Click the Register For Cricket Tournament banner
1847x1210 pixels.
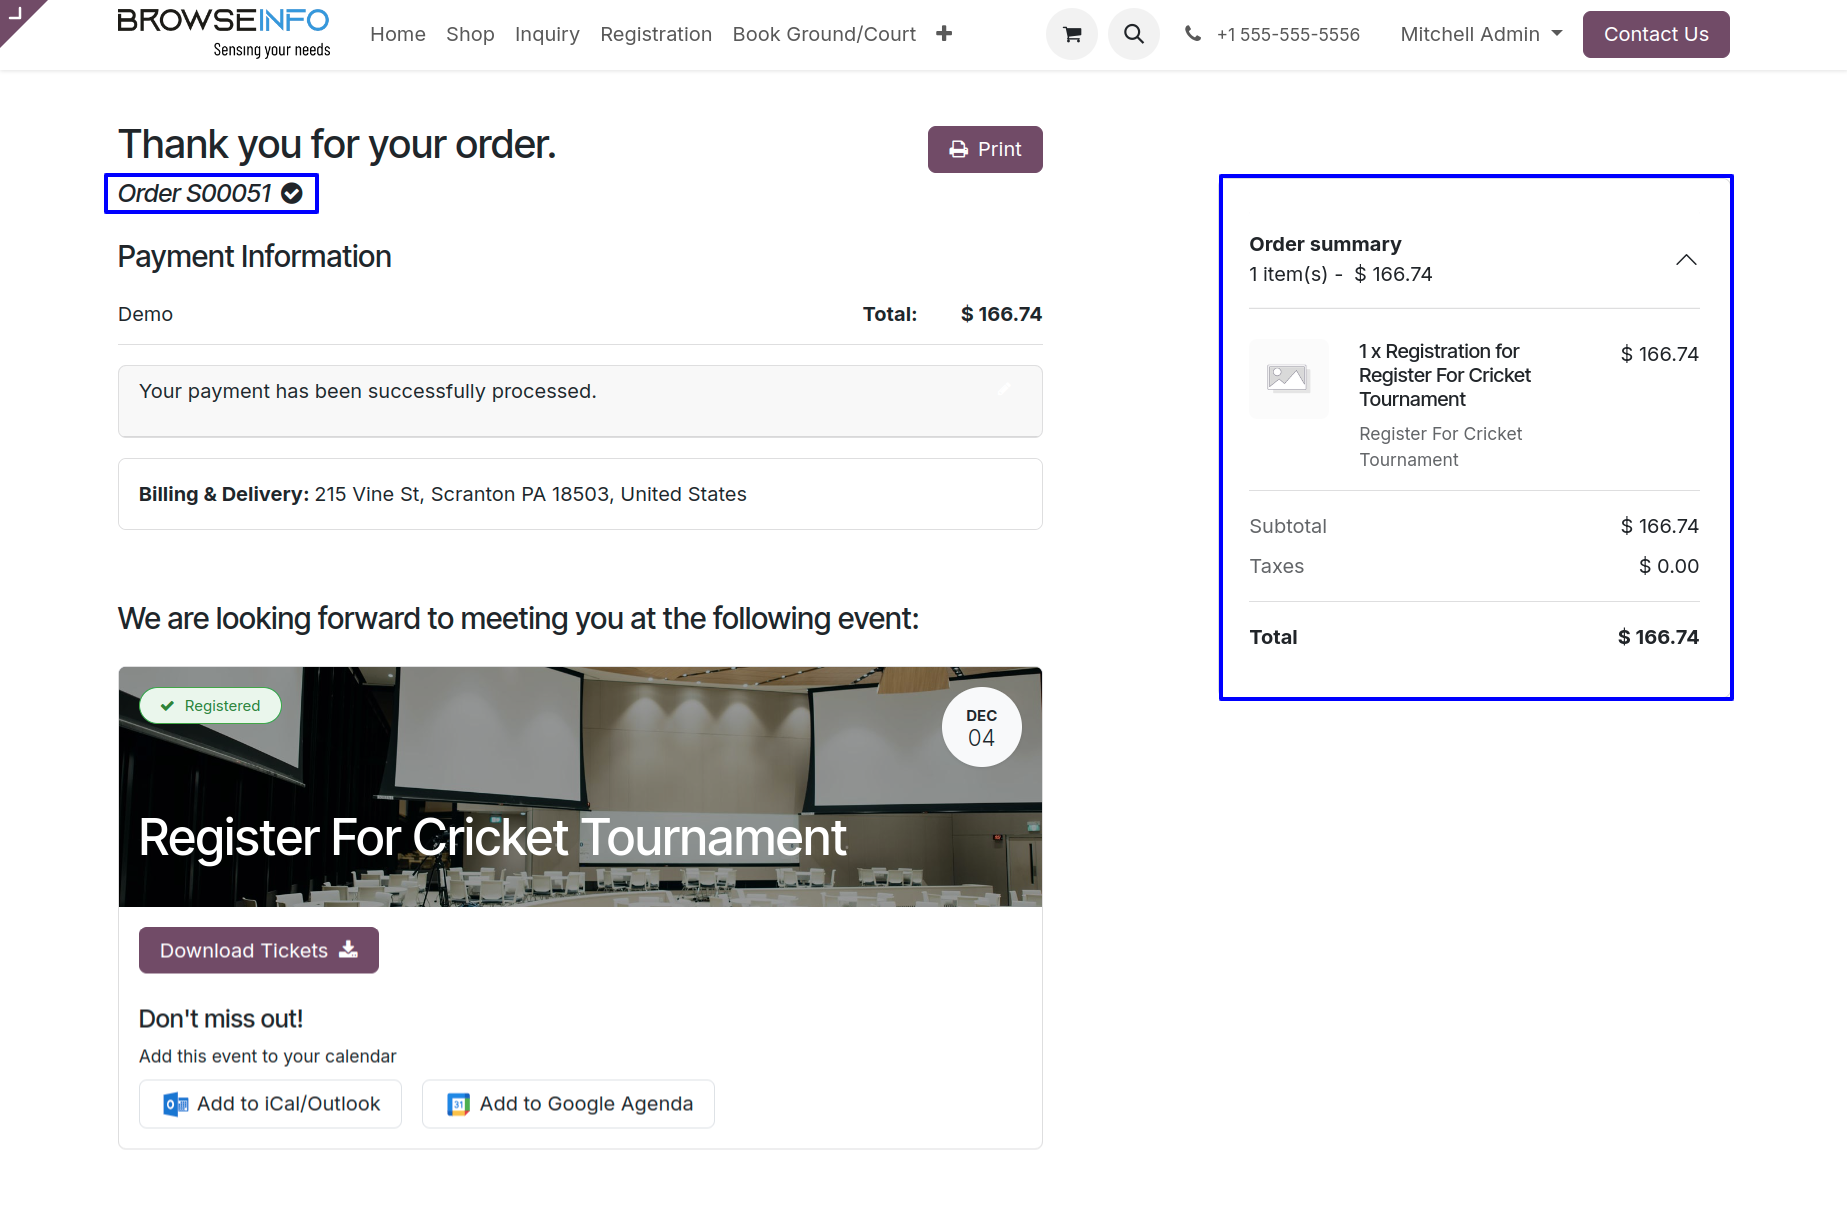[580, 787]
